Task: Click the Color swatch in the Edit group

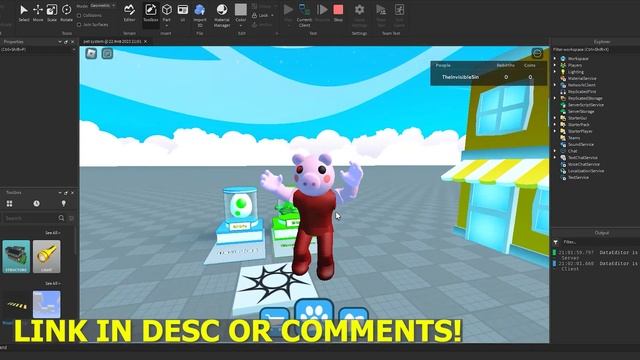Action: point(241,10)
